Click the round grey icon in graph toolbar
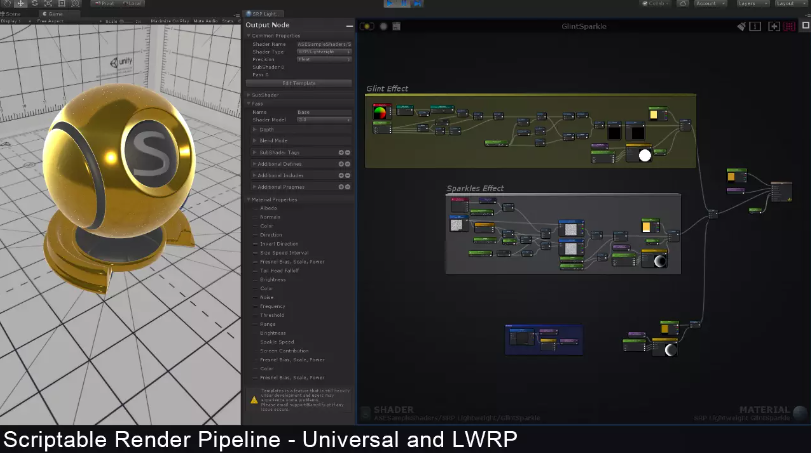The height and width of the screenshot is (453, 811). pos(383,26)
